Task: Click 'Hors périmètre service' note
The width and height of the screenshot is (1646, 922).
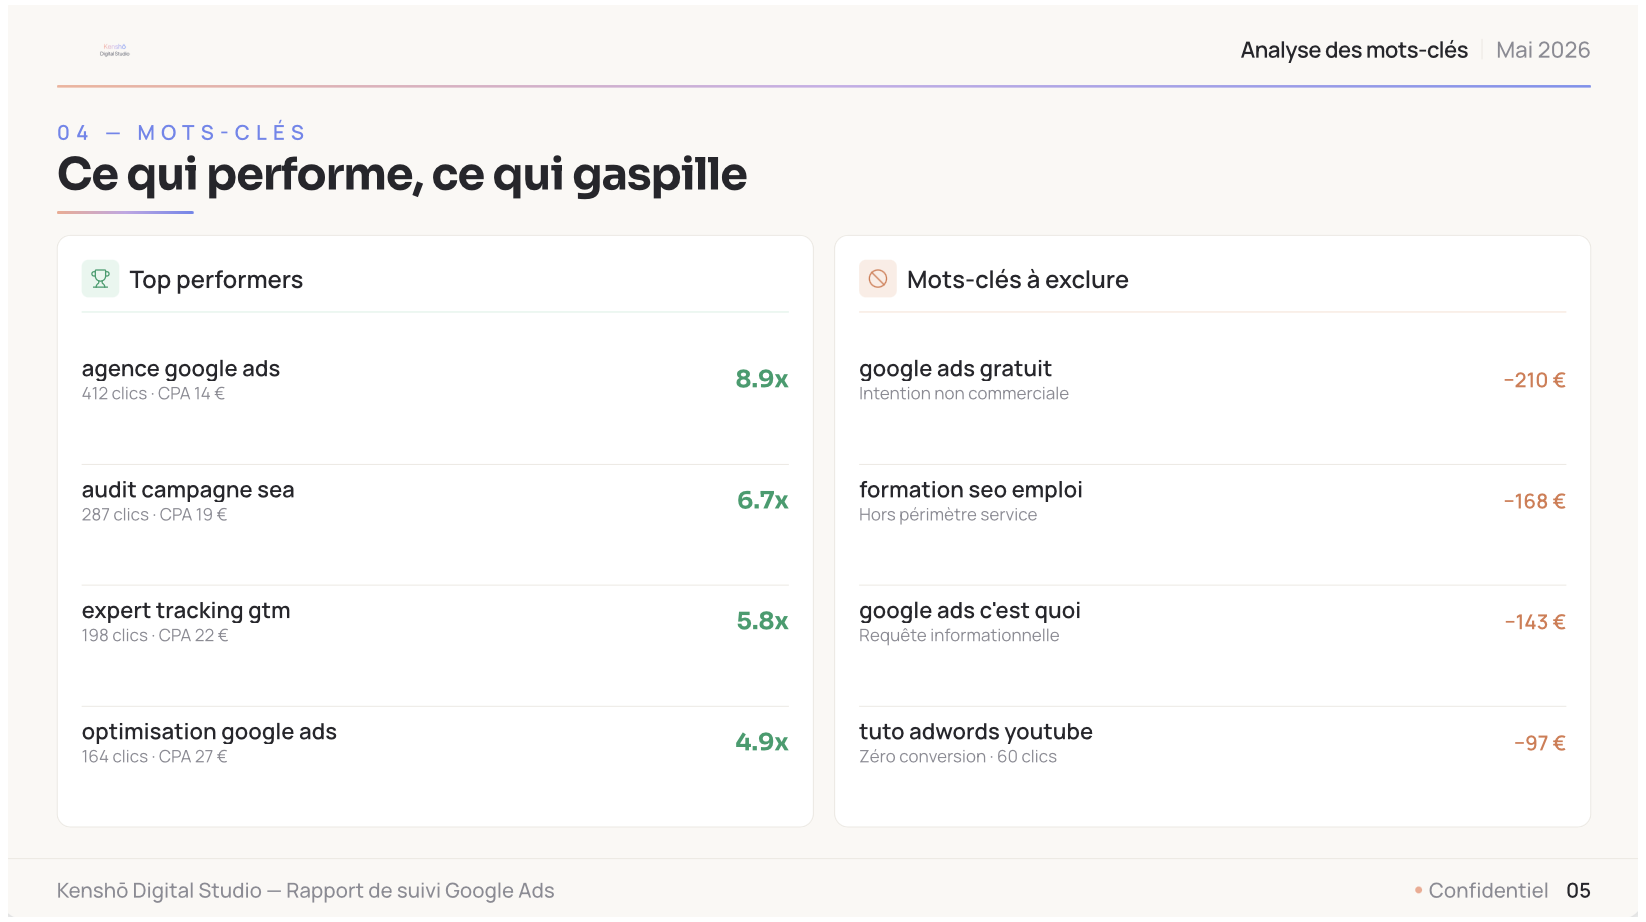Action: tap(948, 515)
